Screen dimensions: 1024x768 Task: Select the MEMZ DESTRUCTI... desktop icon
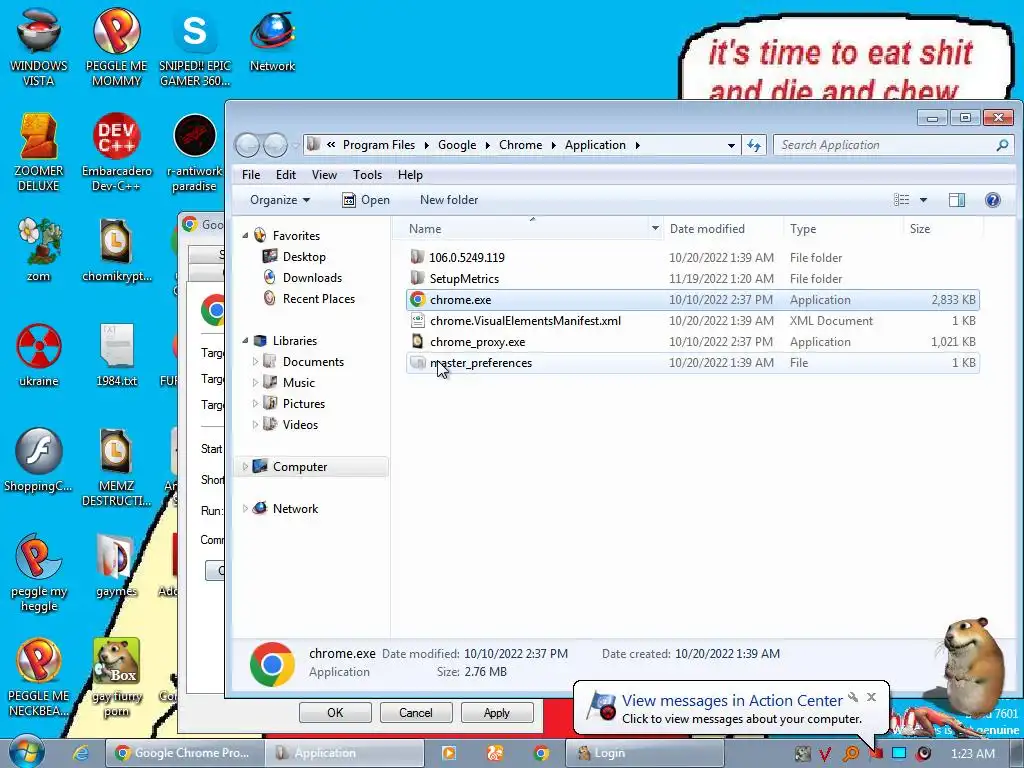pyautogui.click(x=116, y=466)
